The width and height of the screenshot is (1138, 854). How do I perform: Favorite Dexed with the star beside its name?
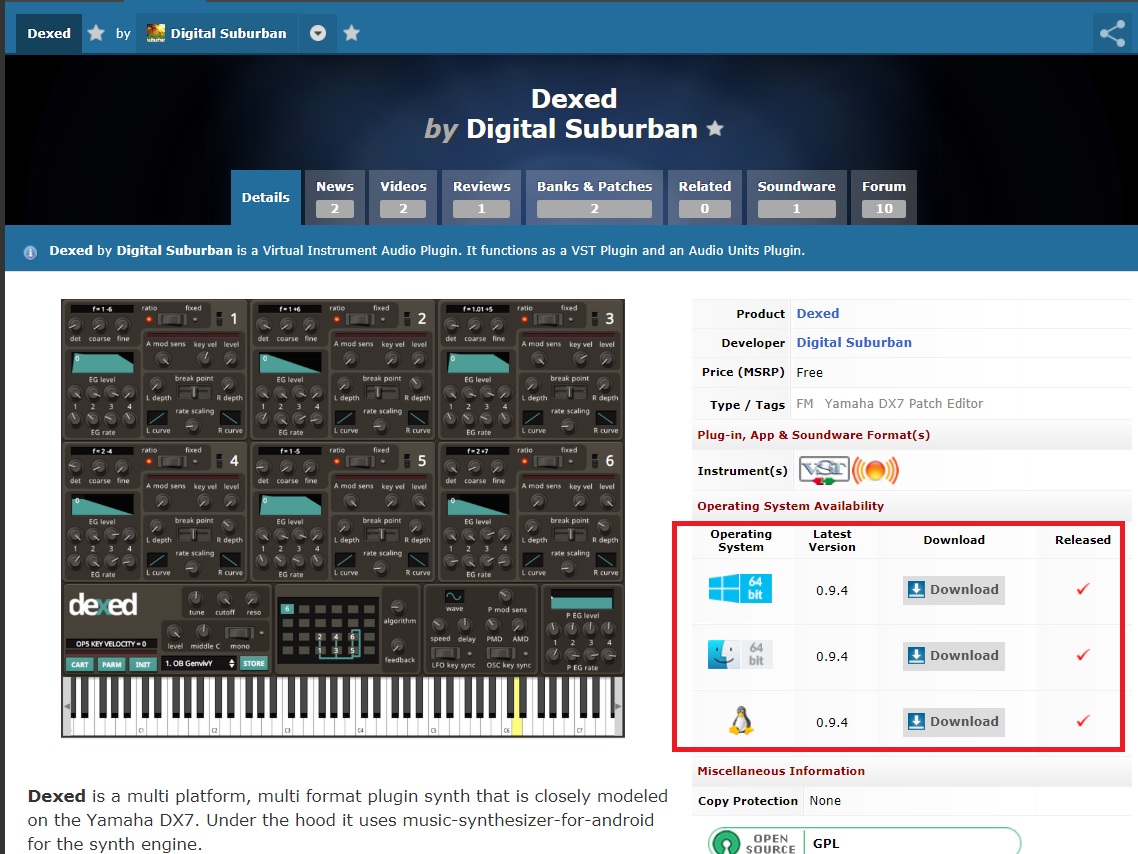96,33
